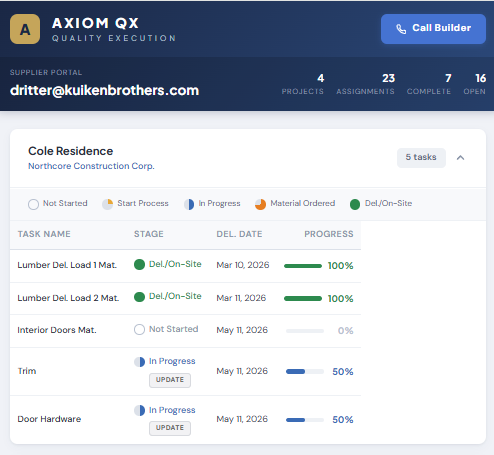Collapse the Cole Residence card with chevron
This screenshot has height=455, width=494.
click(460, 158)
